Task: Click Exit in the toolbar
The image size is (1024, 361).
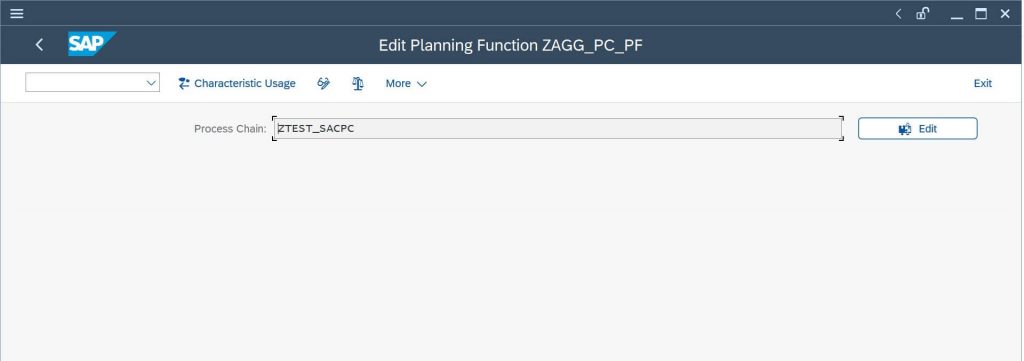Action: click(982, 83)
